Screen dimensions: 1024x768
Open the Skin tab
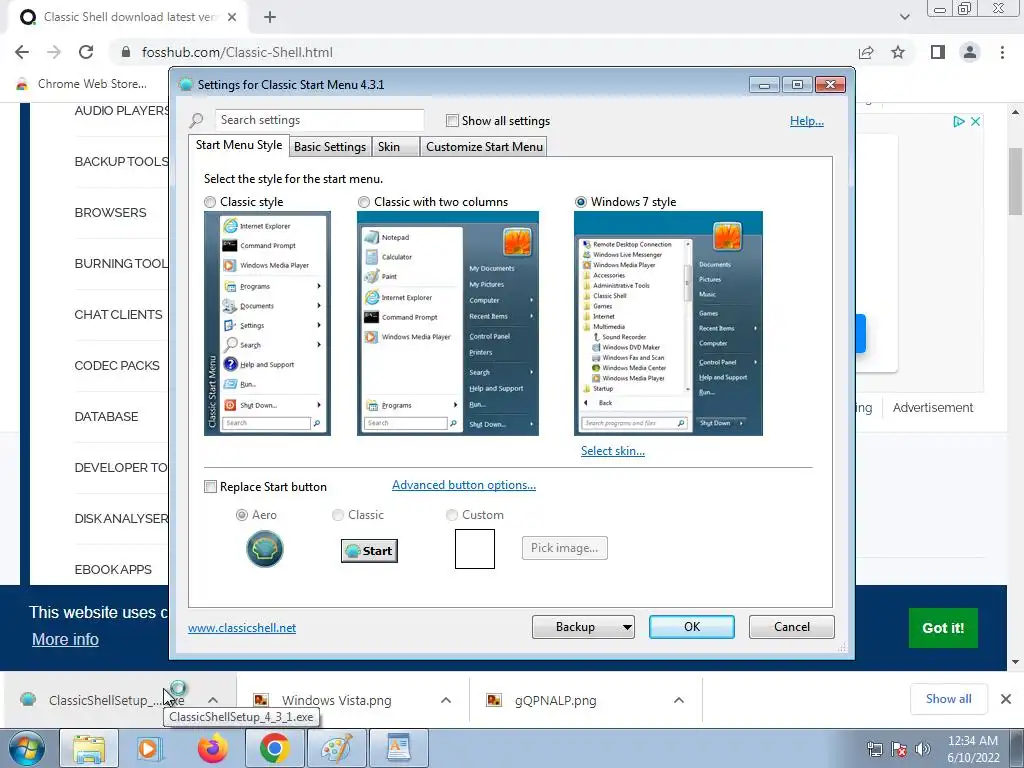(395, 147)
